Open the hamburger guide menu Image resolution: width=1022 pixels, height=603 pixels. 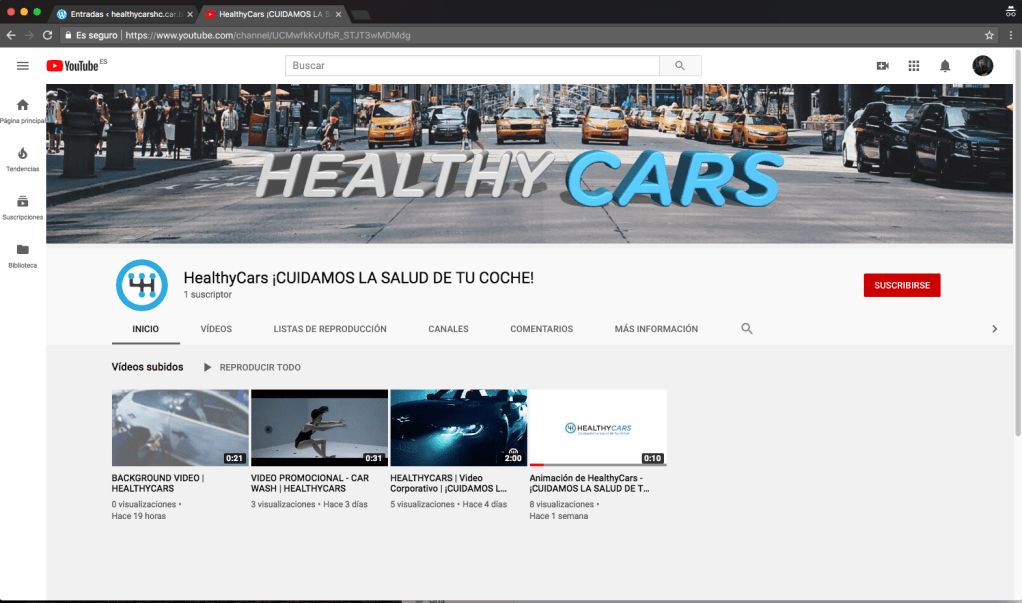[x=22, y=66]
